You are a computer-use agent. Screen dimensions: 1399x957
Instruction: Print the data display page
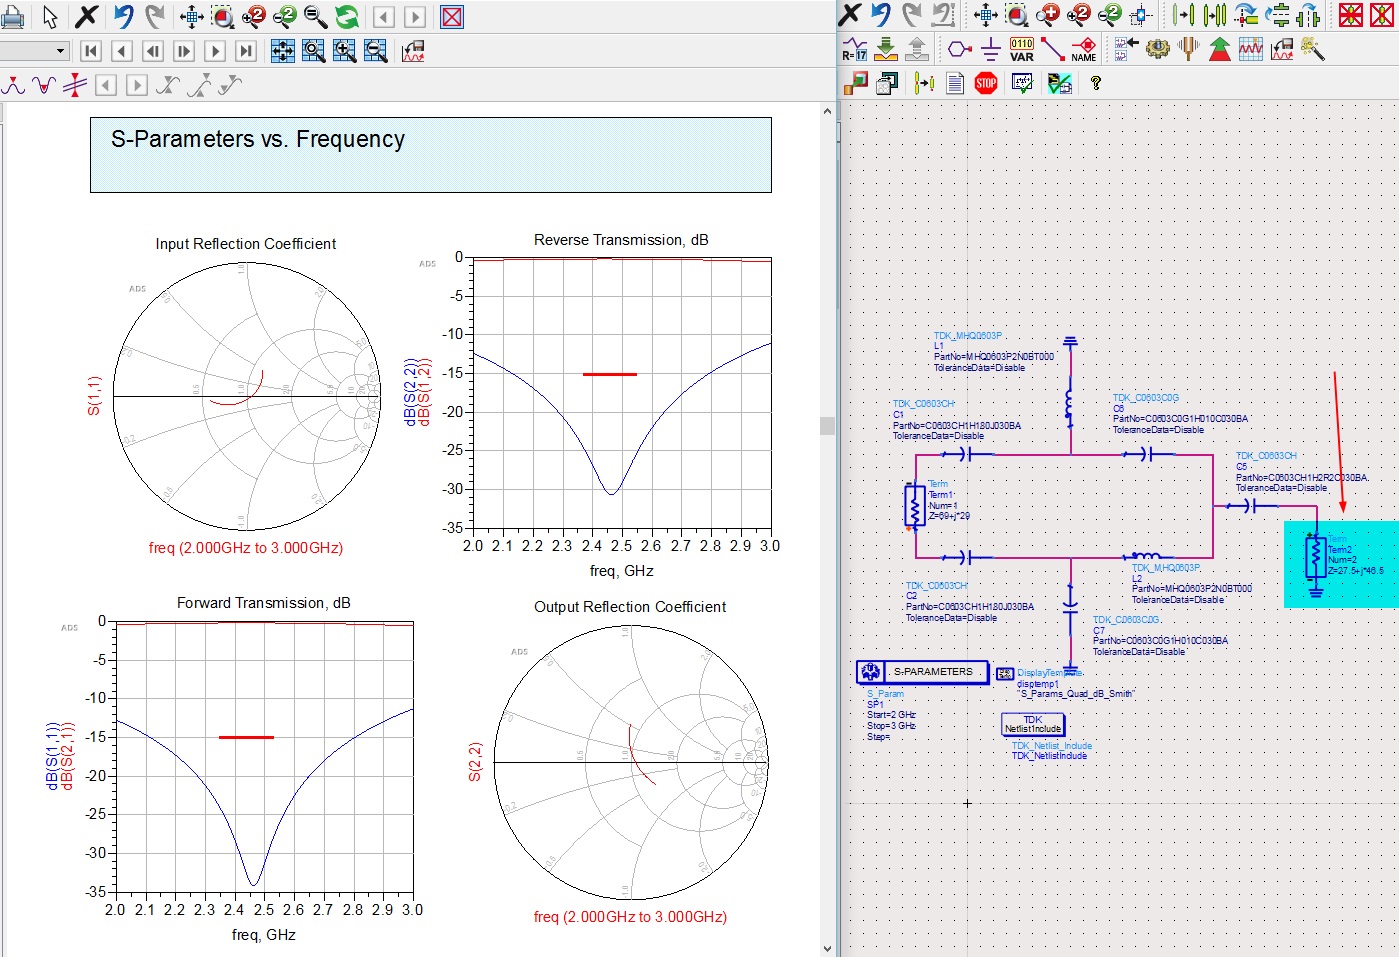point(12,17)
